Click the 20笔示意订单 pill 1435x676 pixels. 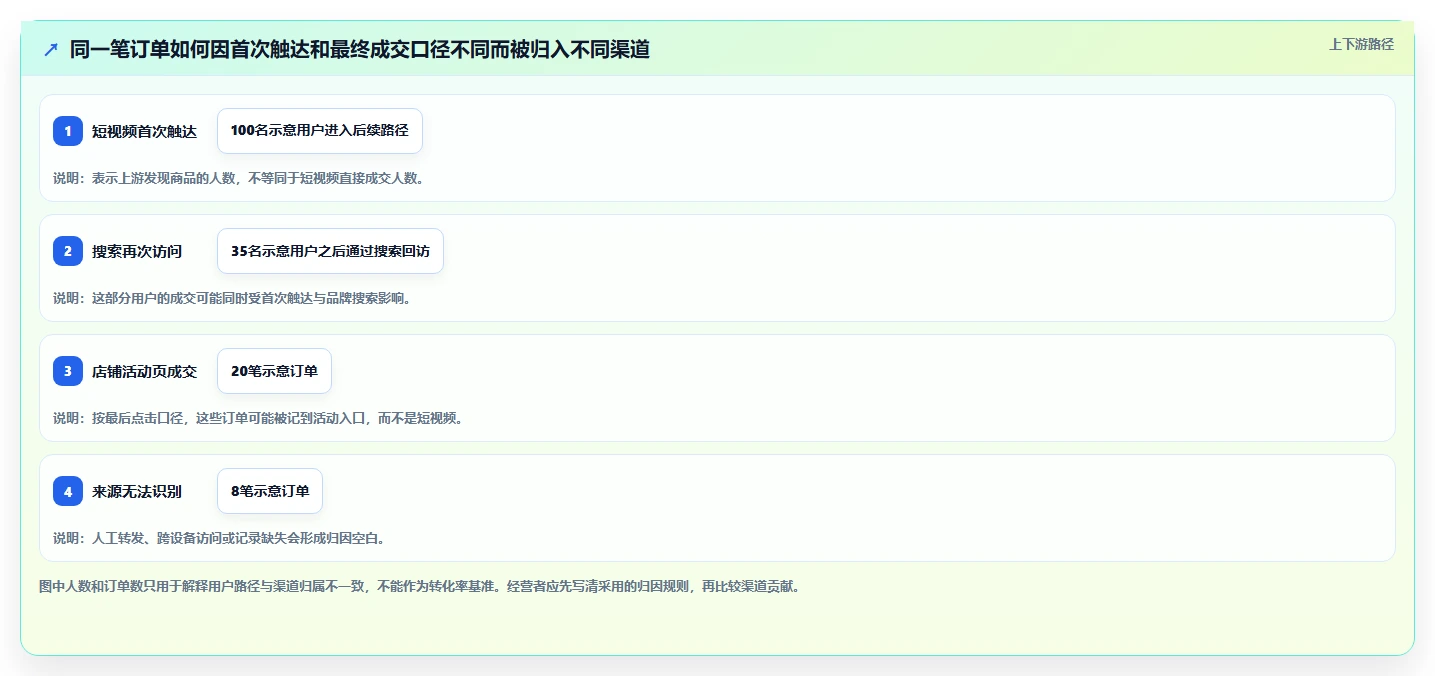pyautogui.click(x=274, y=371)
